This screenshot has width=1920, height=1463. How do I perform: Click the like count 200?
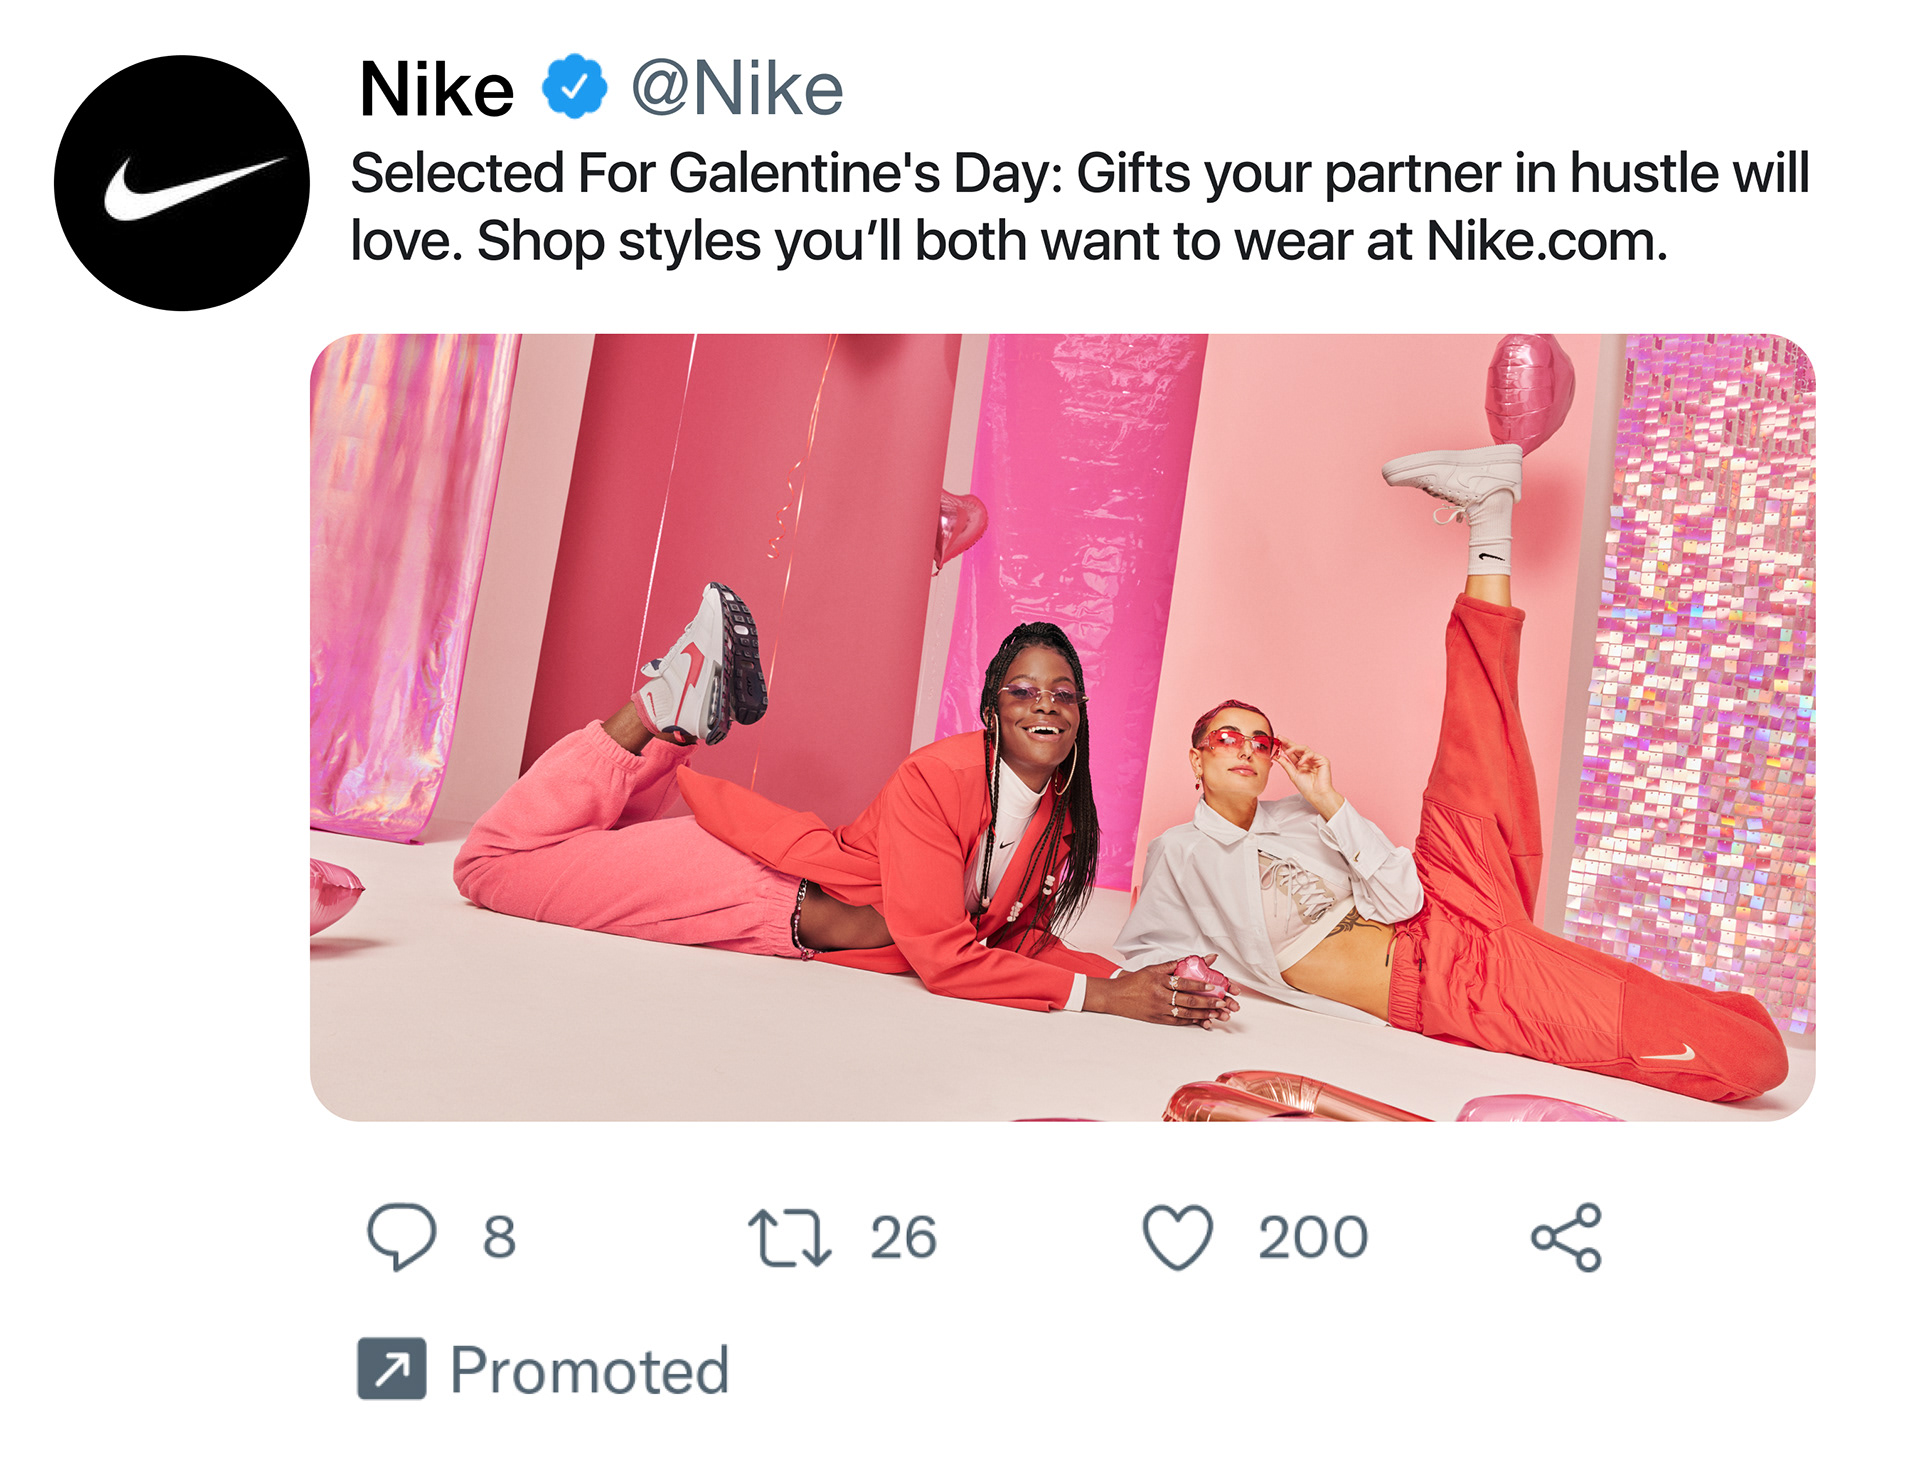click(x=1313, y=1237)
